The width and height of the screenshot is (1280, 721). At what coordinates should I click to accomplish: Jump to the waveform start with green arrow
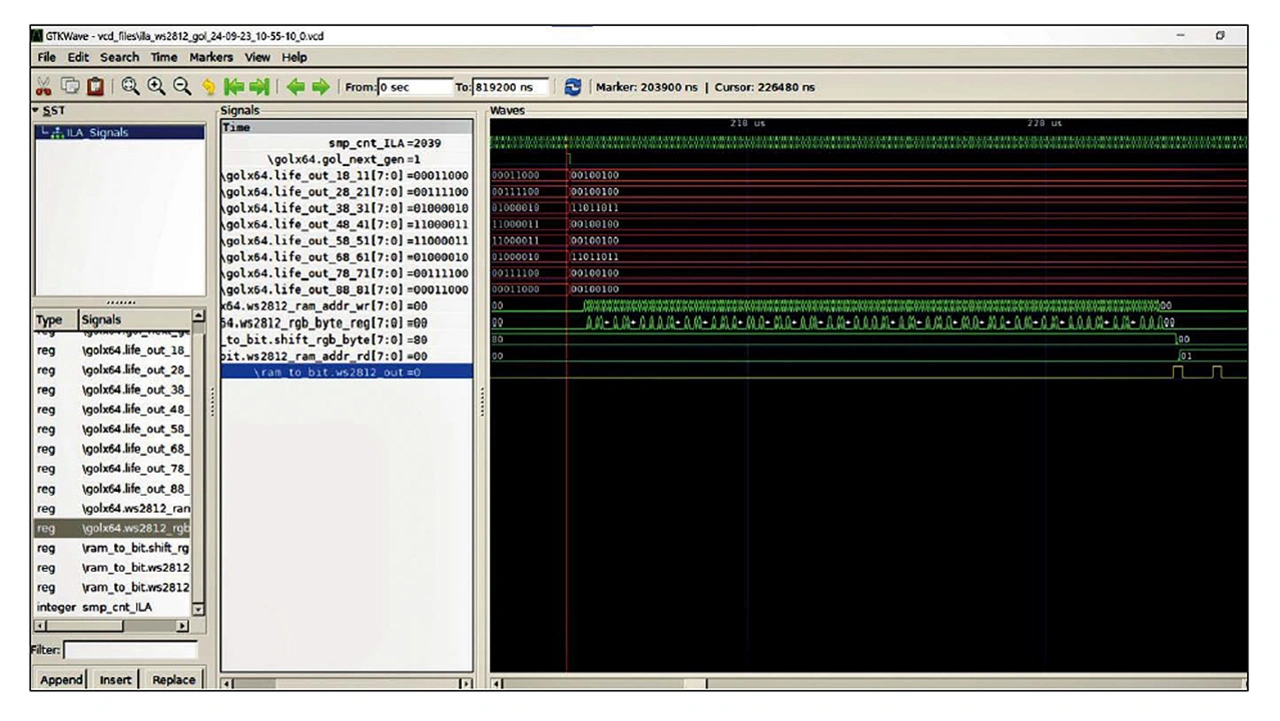[233, 87]
